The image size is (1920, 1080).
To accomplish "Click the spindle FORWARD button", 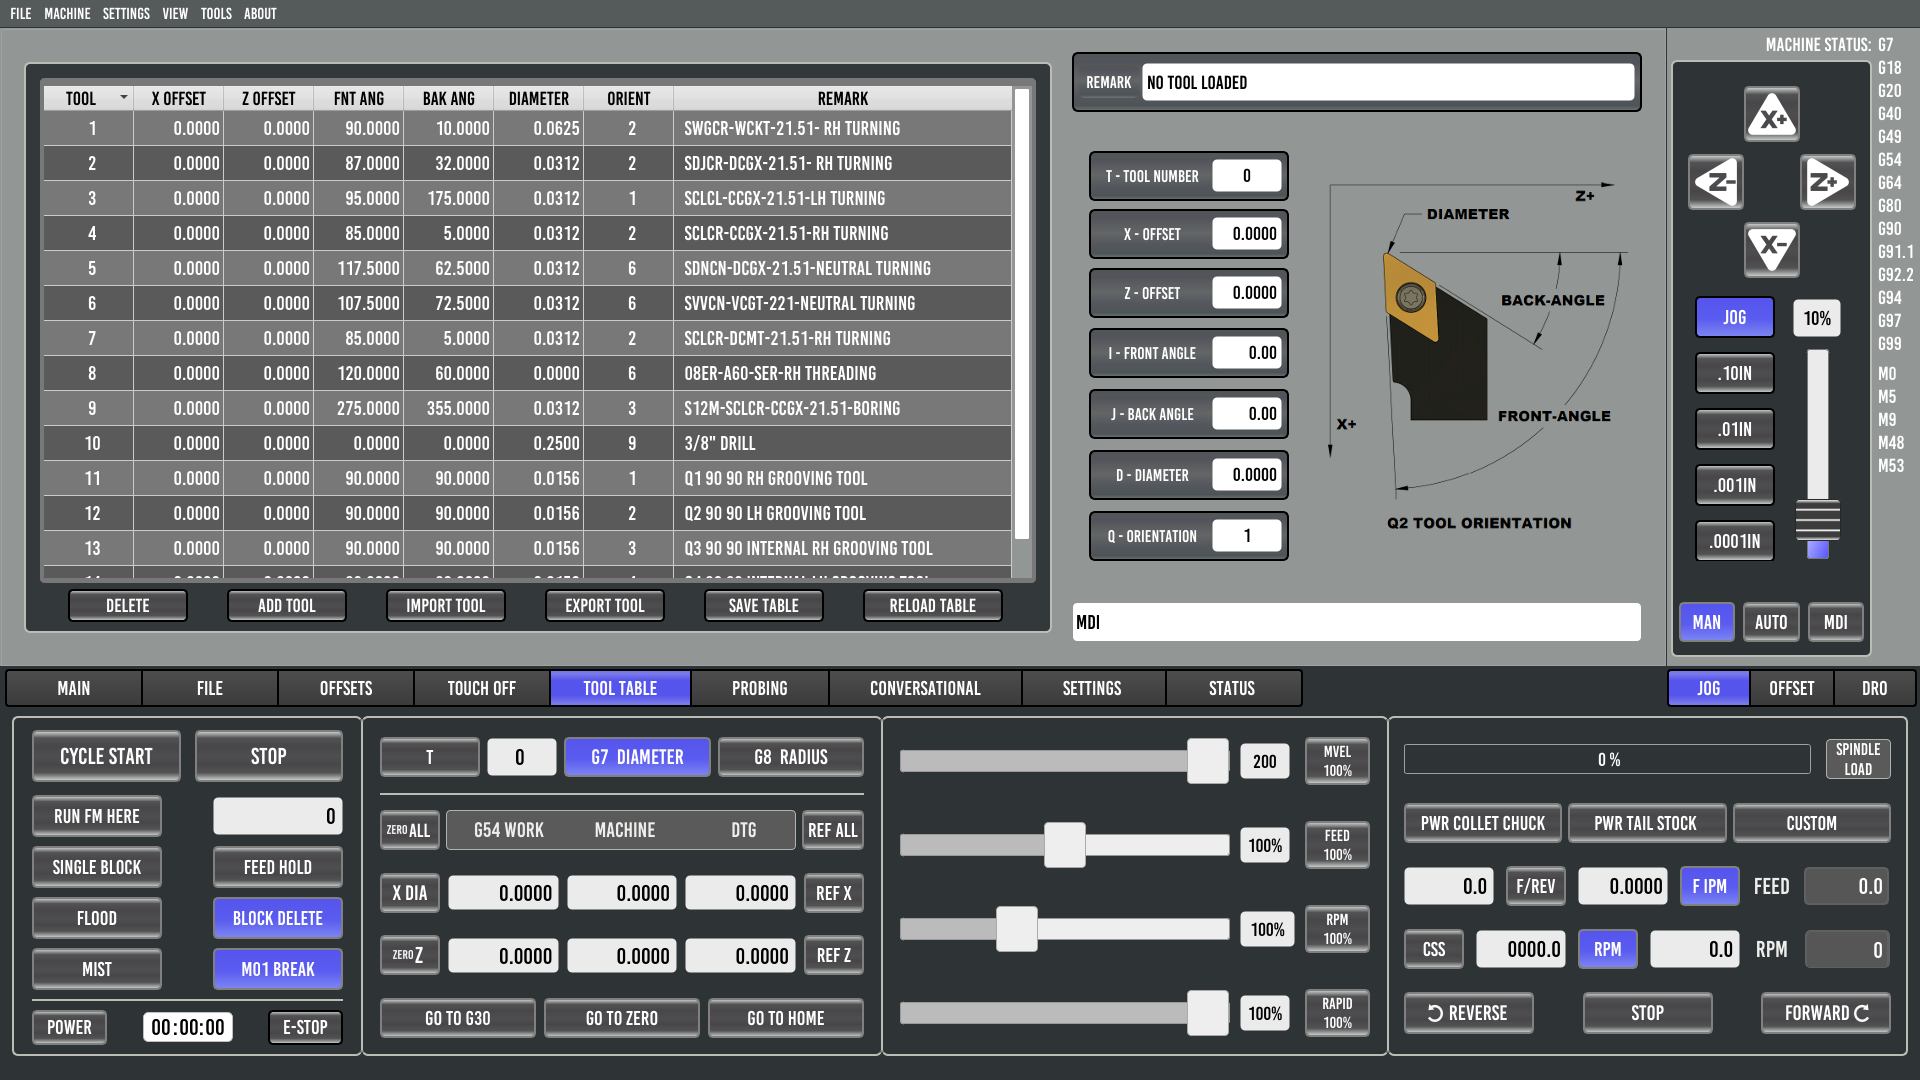I will point(1825,1013).
